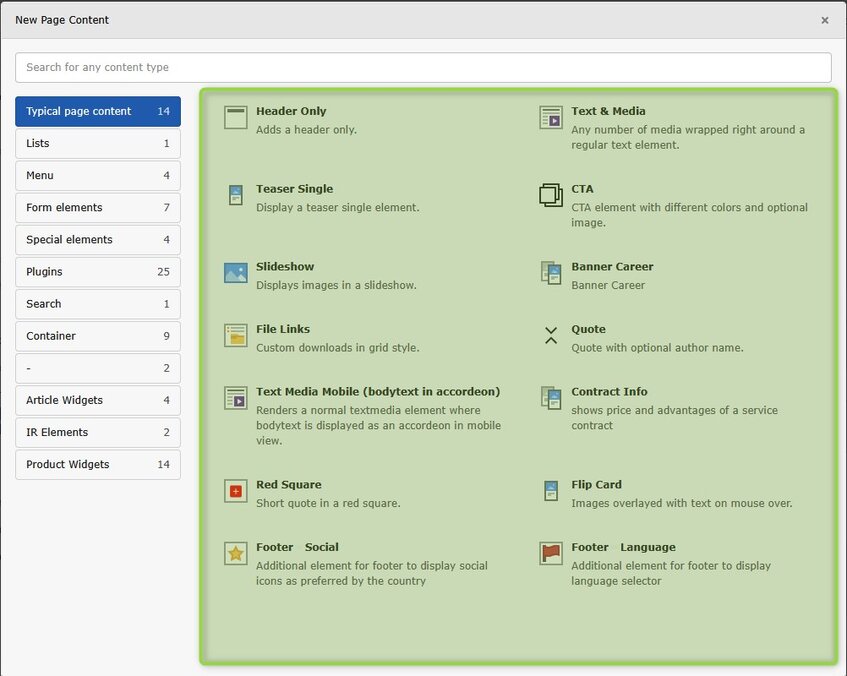Open the Form elements category
This screenshot has width=847, height=676.
(x=98, y=208)
